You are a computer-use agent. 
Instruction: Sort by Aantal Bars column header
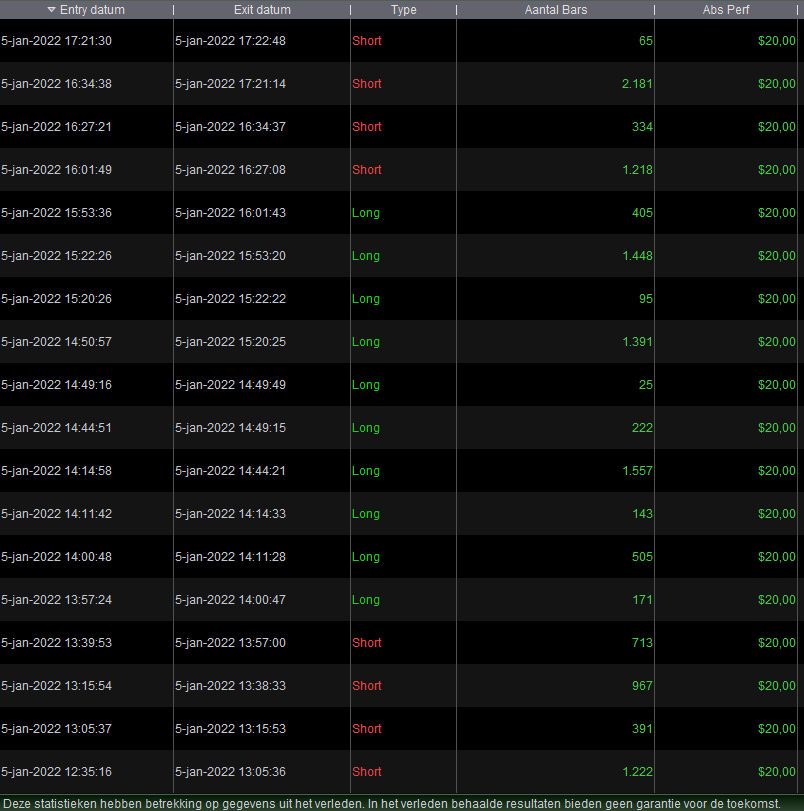pyautogui.click(x=556, y=10)
